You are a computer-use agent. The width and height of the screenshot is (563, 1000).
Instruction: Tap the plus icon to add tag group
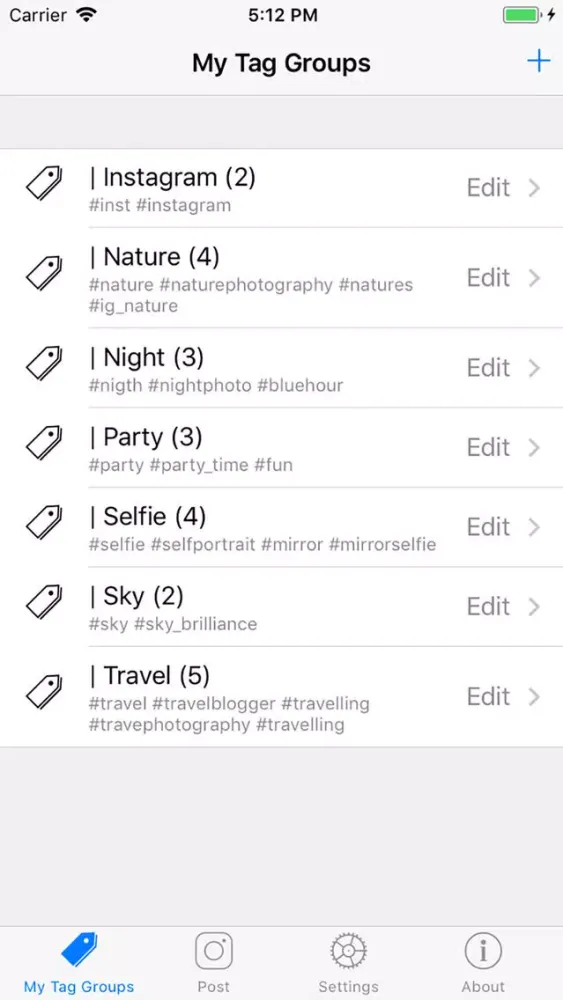538,62
